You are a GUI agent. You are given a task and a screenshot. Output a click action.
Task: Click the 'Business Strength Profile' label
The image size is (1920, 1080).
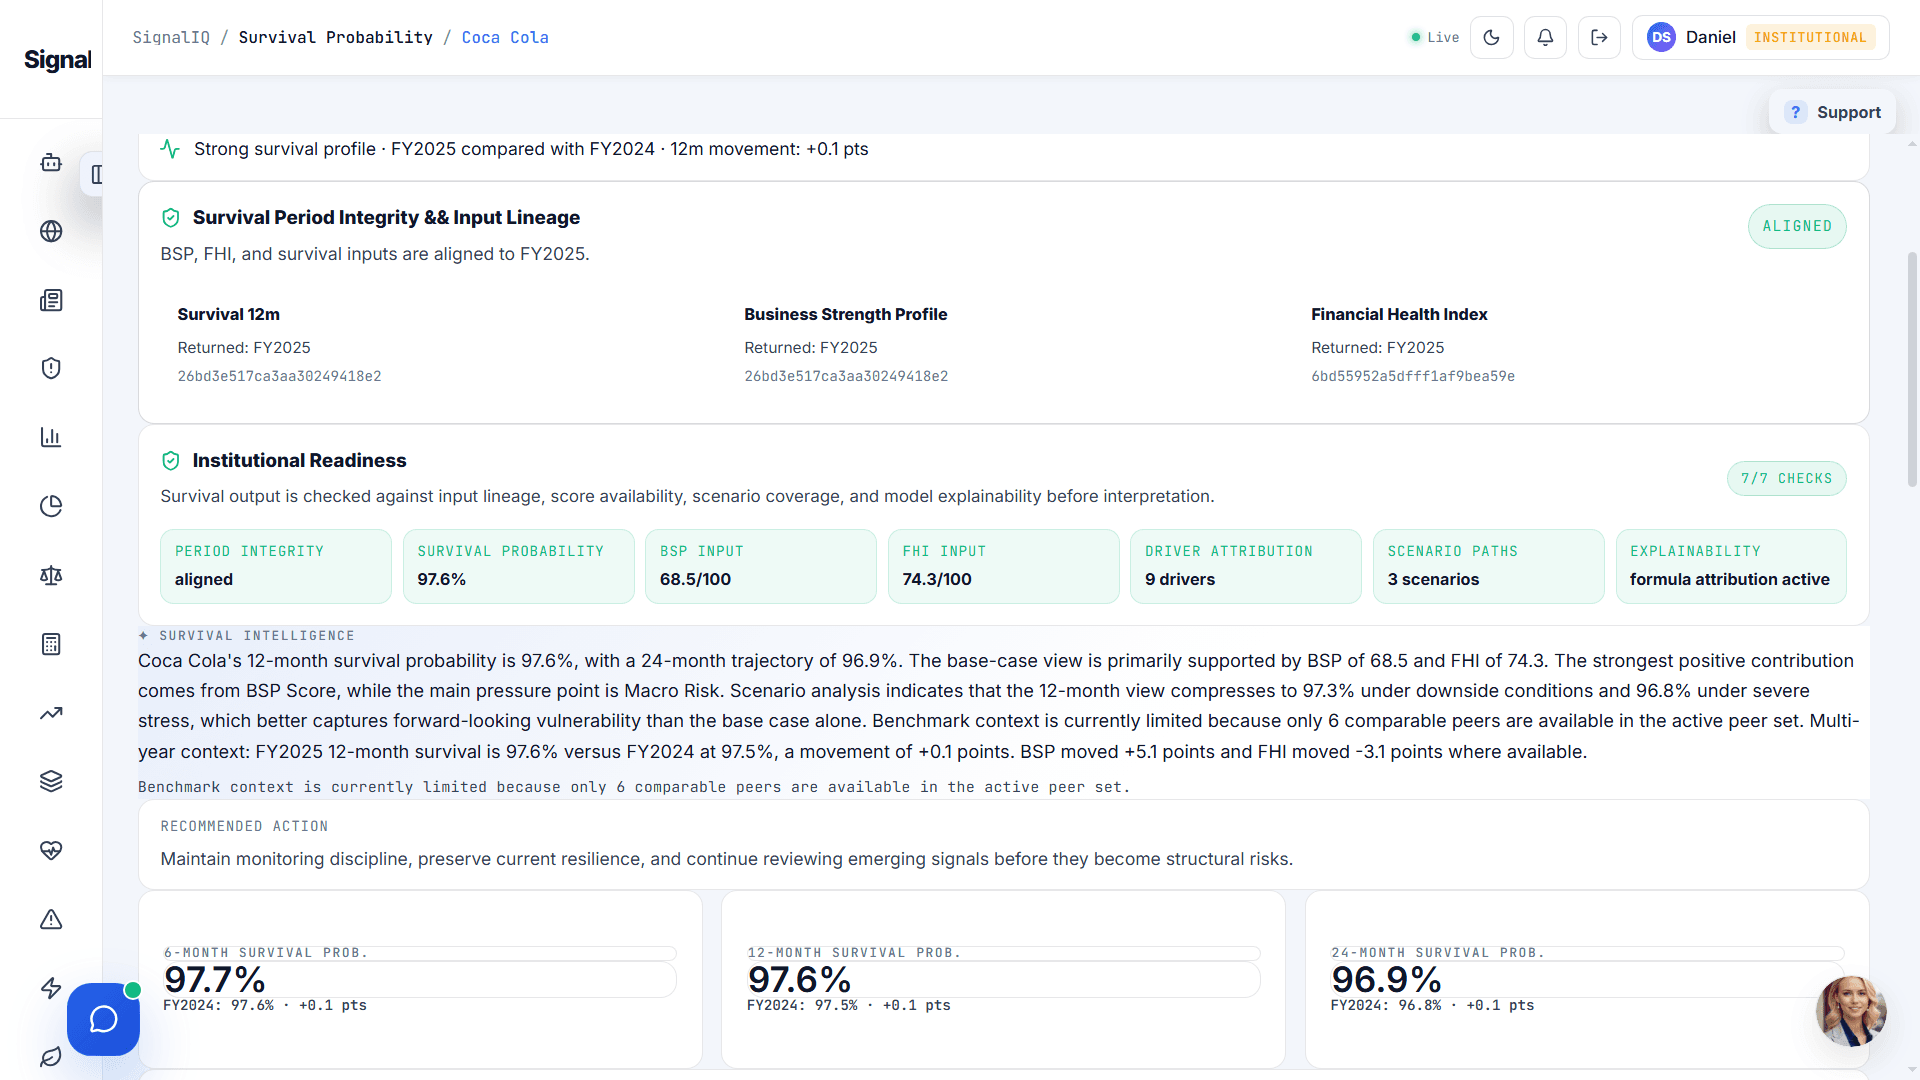pyautogui.click(x=845, y=314)
